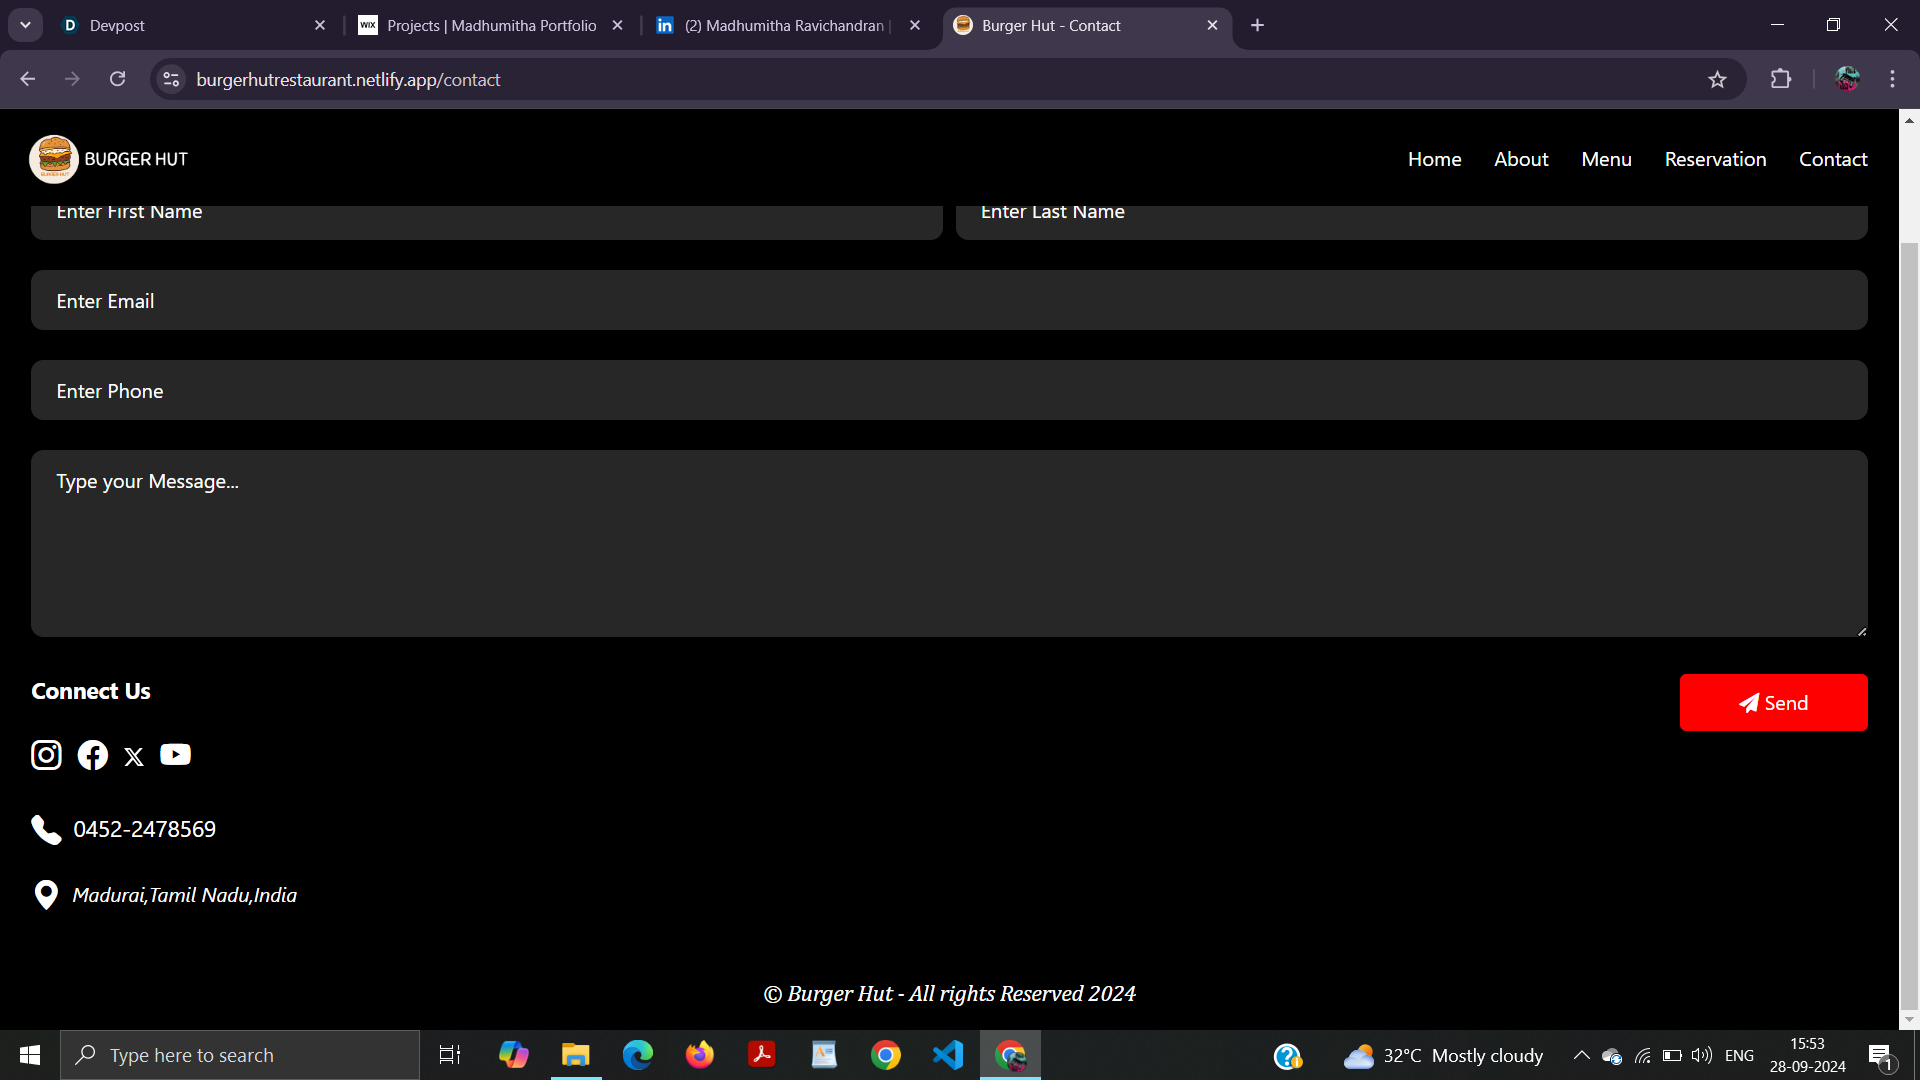Screen dimensions: 1920x1080
Task: Open the YouTube social icon
Action: click(175, 755)
